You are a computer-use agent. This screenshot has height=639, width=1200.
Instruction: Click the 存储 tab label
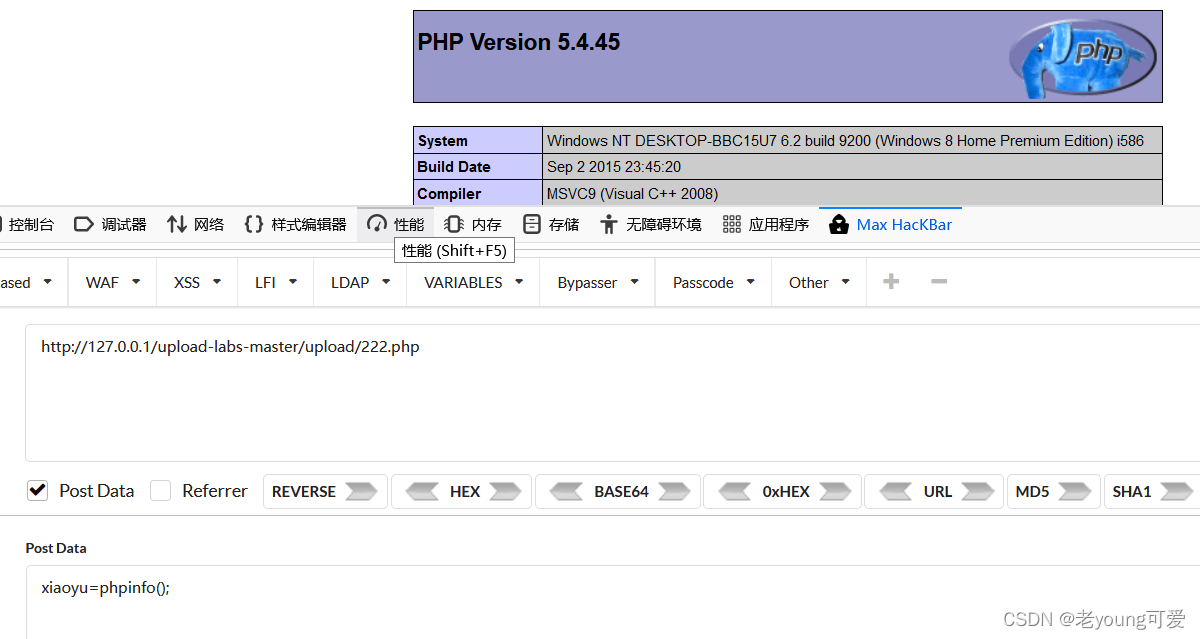tap(564, 224)
